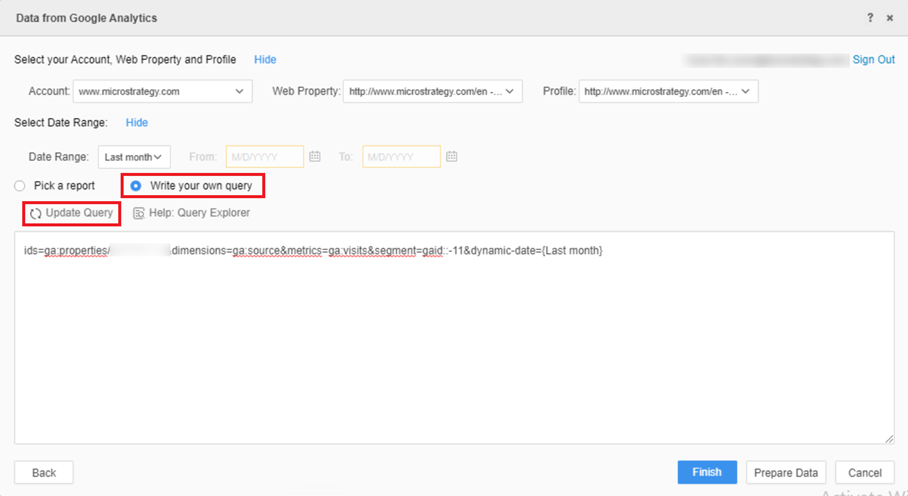This screenshot has height=496, width=908.
Task: Select the Pick a report option
Action: [x=20, y=186]
